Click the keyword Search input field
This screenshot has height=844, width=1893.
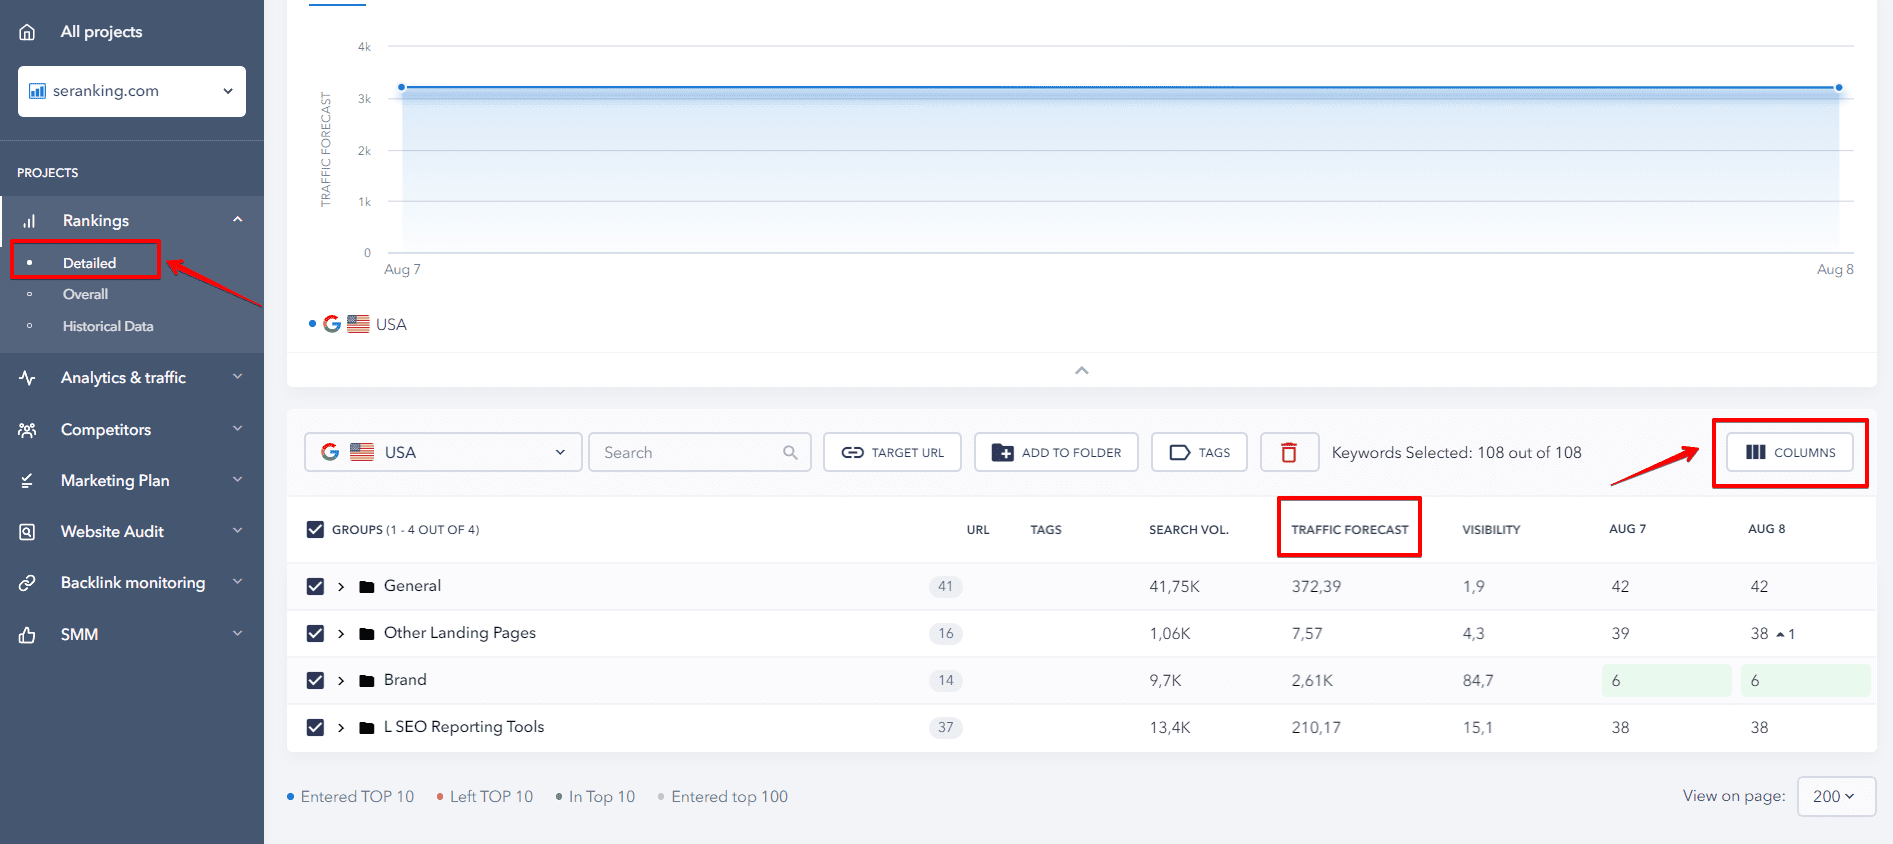coord(700,452)
